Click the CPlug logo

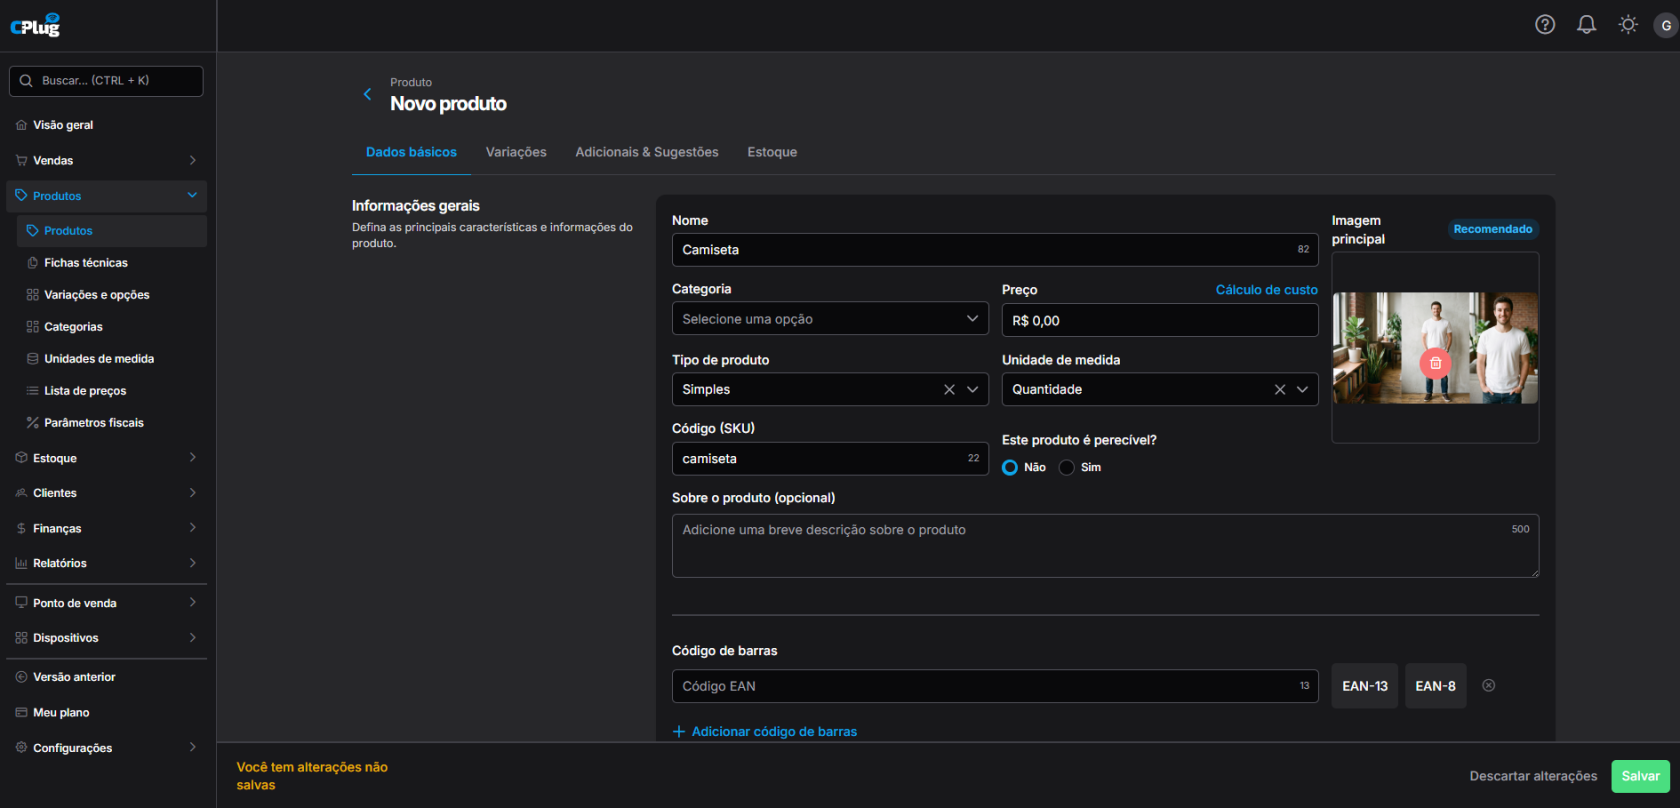click(x=35, y=25)
